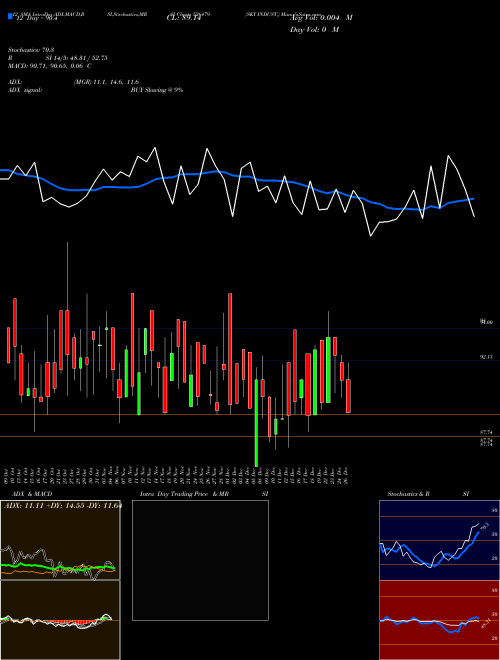Click the '92.17' price level label

486,357
